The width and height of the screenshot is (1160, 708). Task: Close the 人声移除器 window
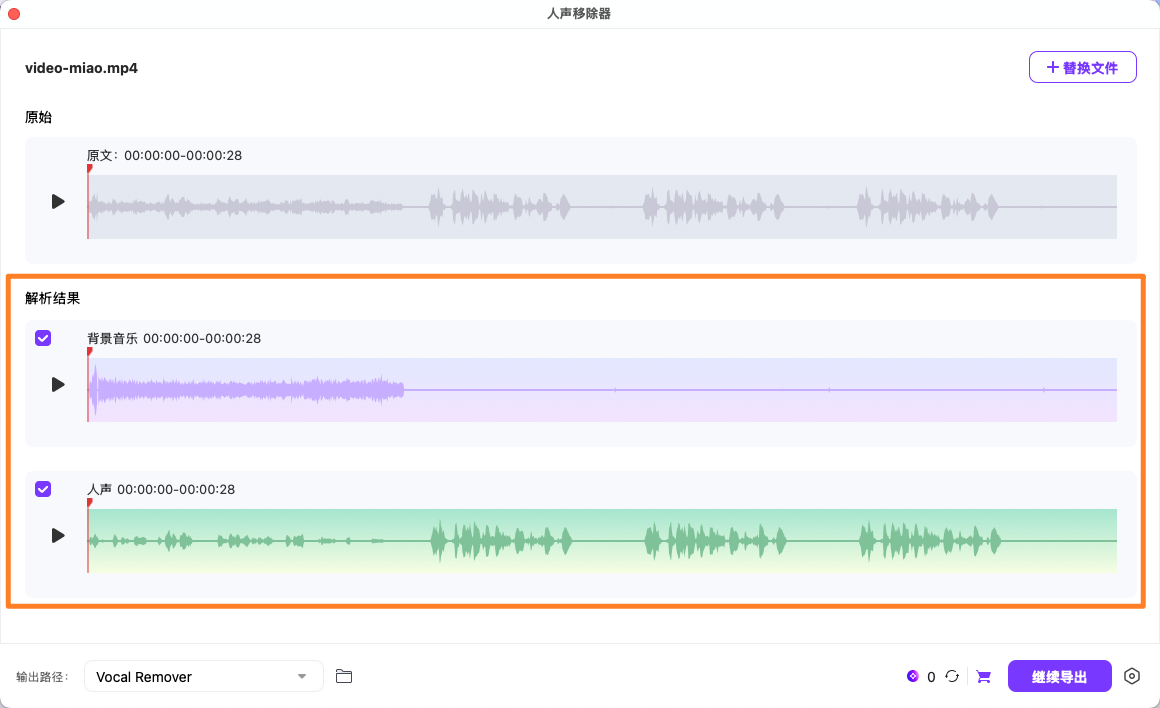tap(14, 14)
